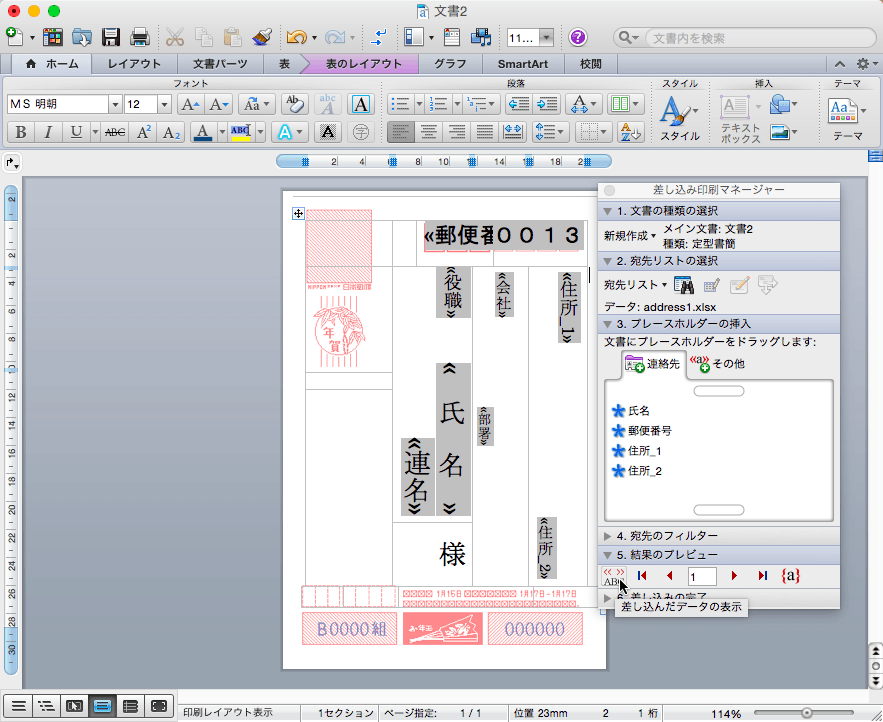Screen dimensions: 883x722
Task: Toggle Bold formatting
Action: click(x=20, y=132)
